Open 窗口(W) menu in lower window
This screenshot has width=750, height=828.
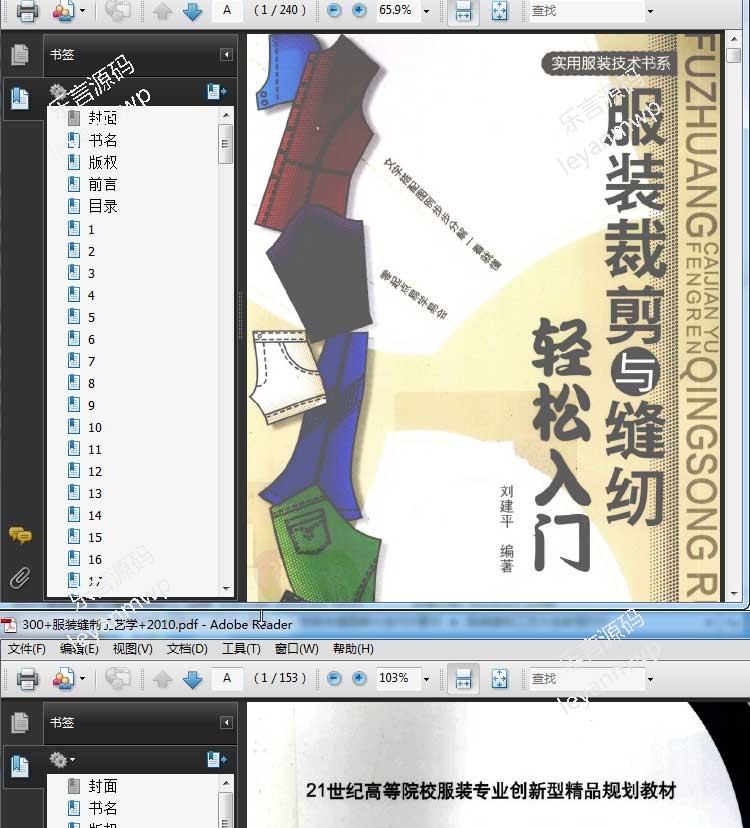[296, 648]
